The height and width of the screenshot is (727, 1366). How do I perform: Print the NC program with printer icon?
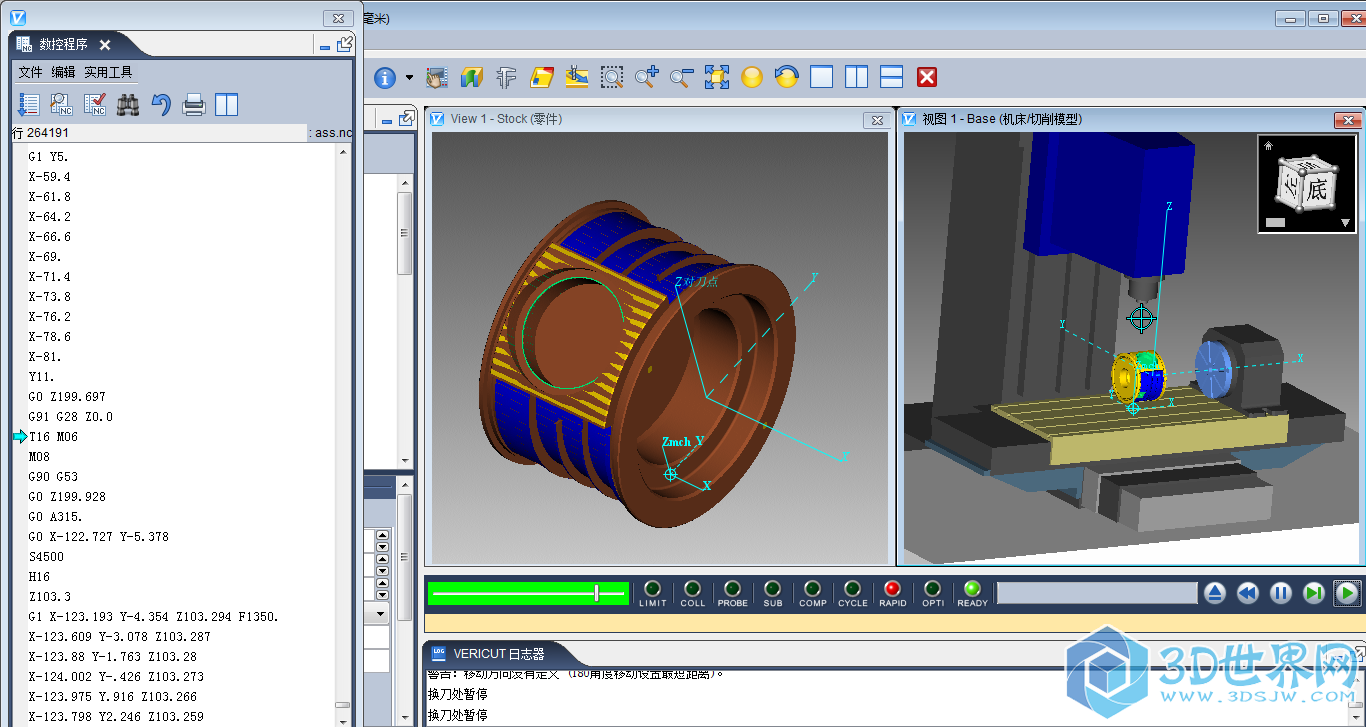194,104
